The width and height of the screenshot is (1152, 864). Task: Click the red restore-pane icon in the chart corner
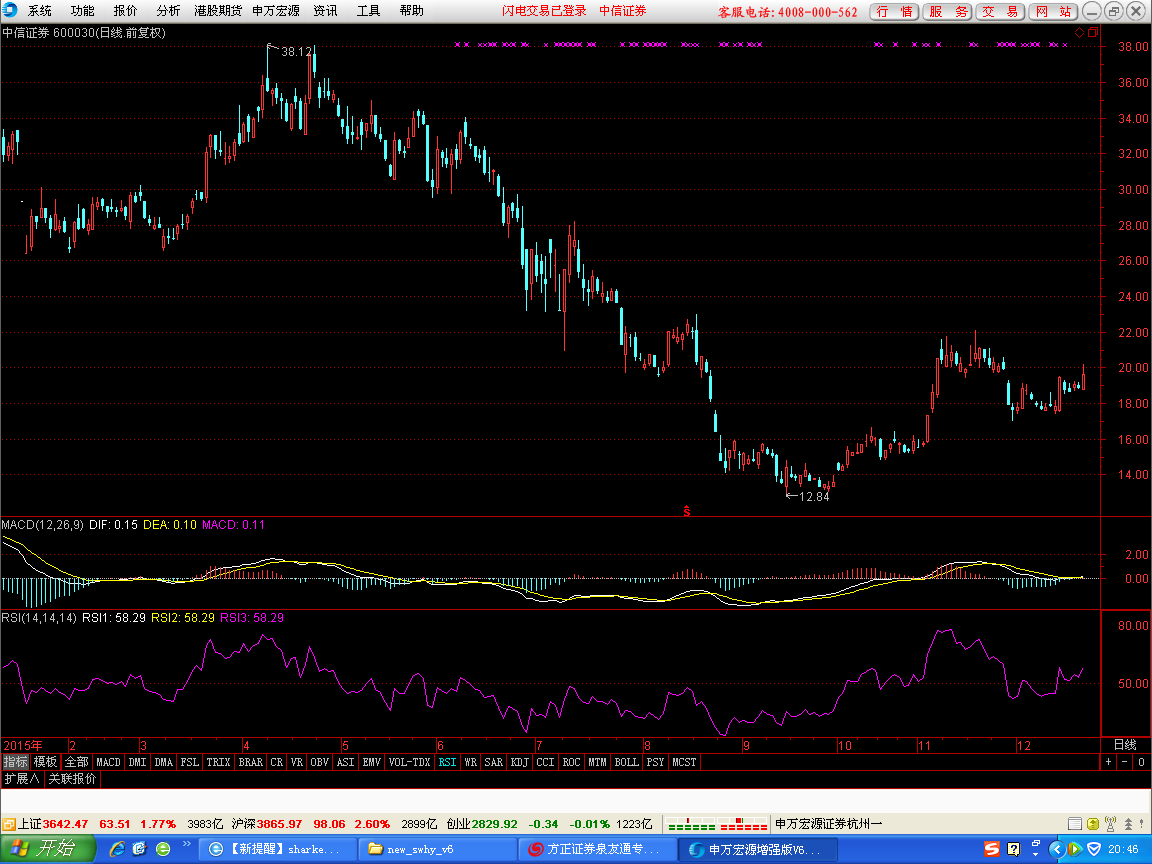pyautogui.click(x=1093, y=32)
